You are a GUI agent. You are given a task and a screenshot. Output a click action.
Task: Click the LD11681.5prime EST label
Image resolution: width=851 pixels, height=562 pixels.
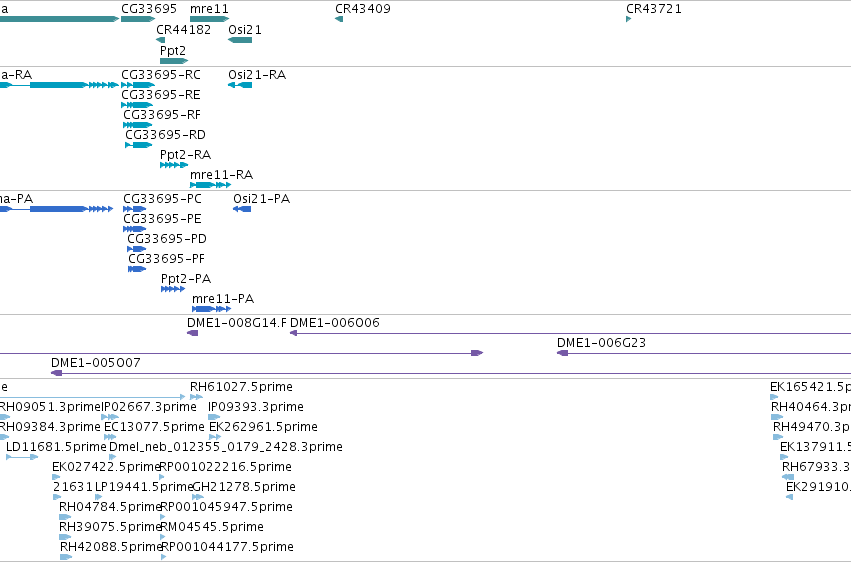(56, 447)
